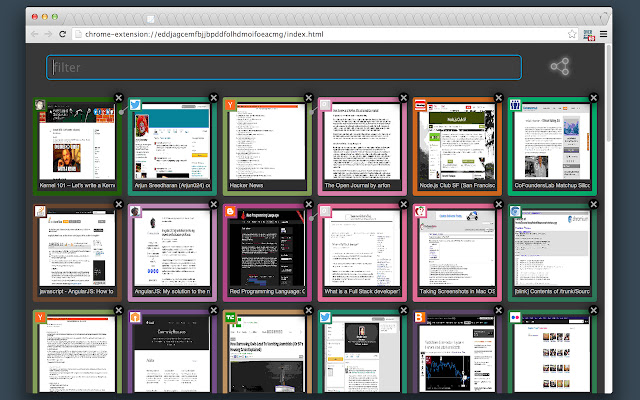640x400 pixels.
Task: Click the TechCrunch favicon on bottom-row tile
Action: pos(230,317)
